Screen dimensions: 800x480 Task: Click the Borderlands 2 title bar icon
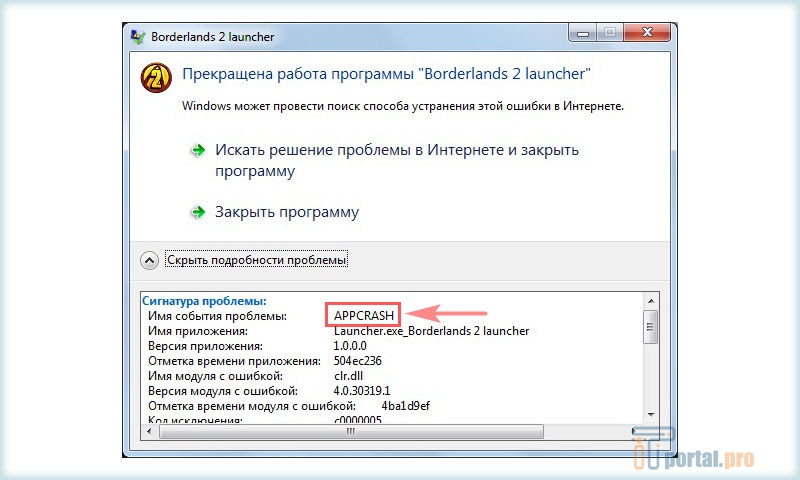pyautogui.click(x=138, y=37)
